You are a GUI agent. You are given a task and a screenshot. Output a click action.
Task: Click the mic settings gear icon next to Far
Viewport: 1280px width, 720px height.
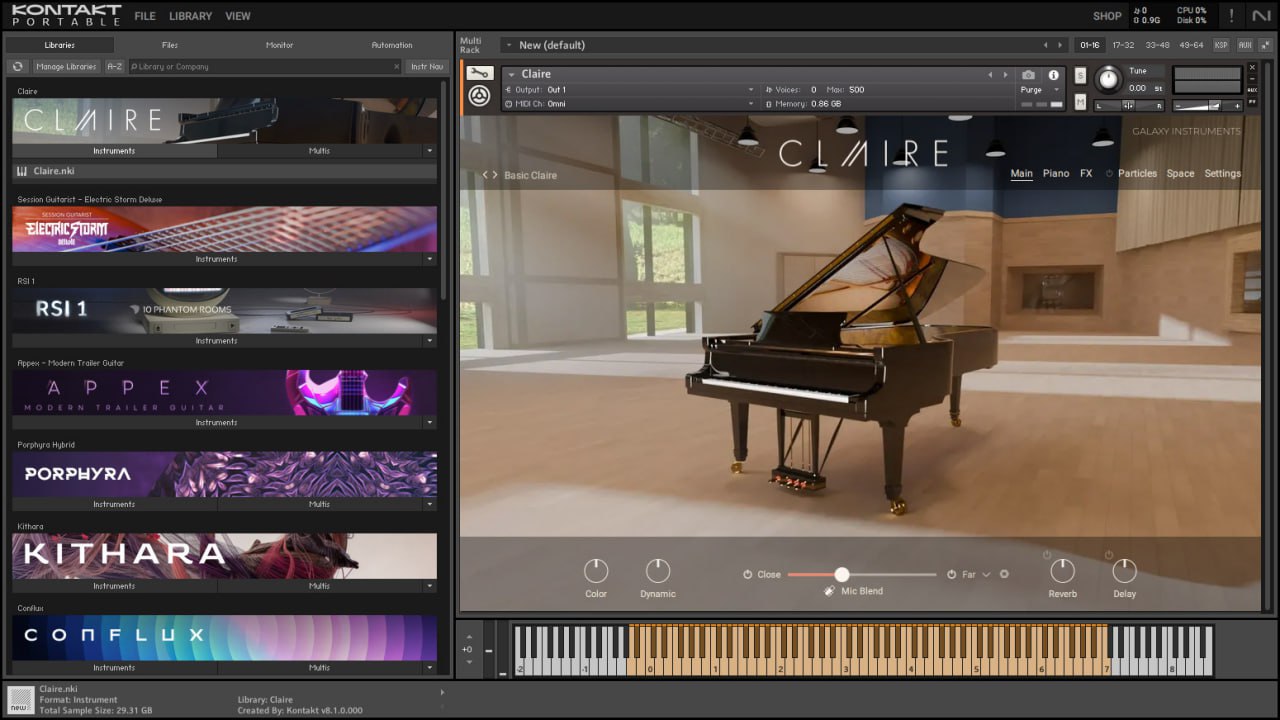1004,575
